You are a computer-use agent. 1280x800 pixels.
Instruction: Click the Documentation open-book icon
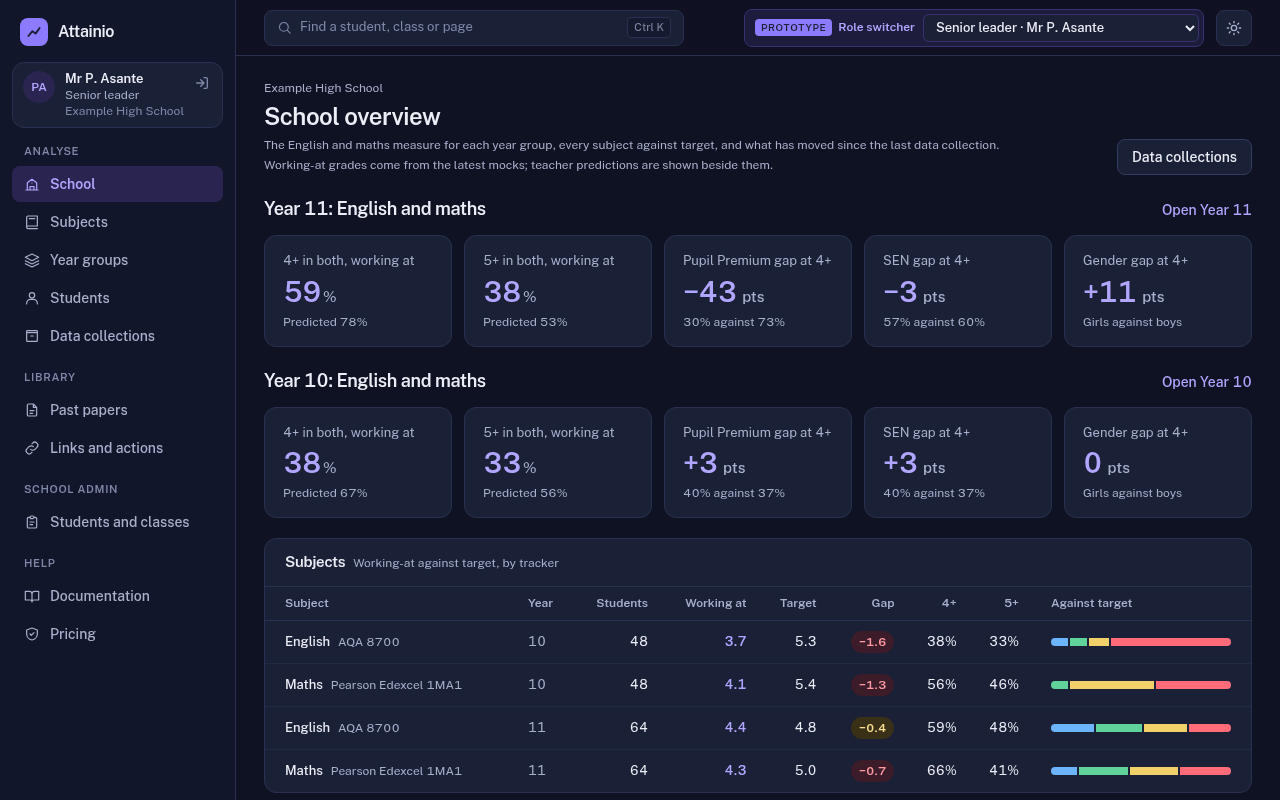tap(32, 596)
